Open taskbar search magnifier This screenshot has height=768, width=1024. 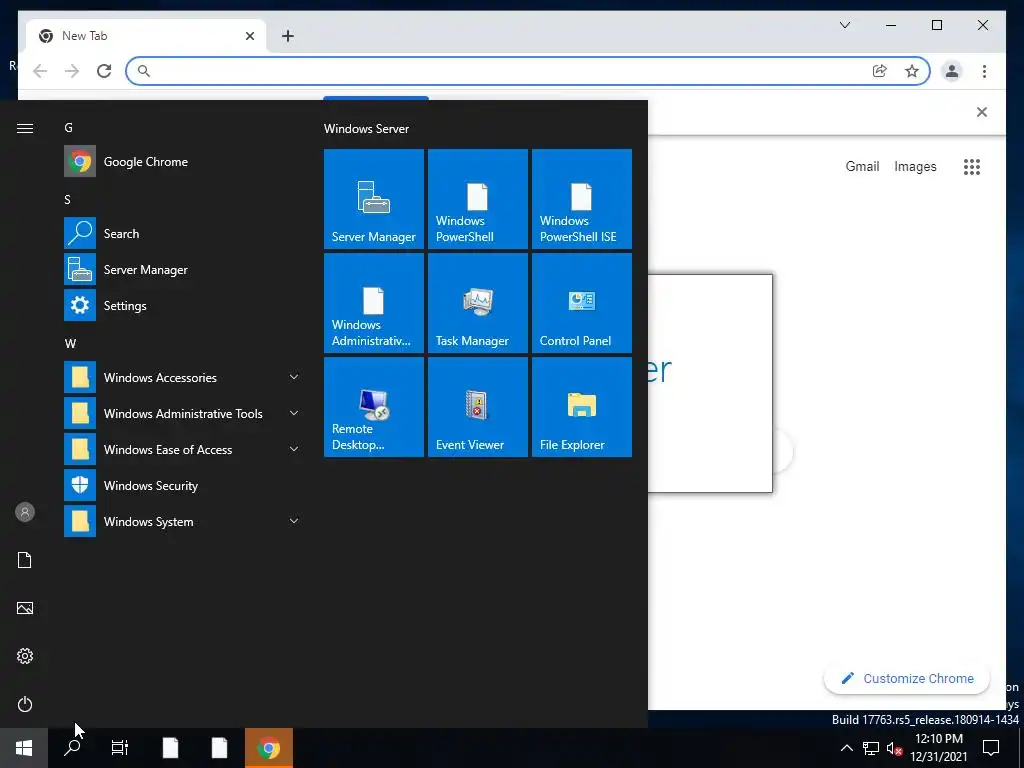pos(72,748)
